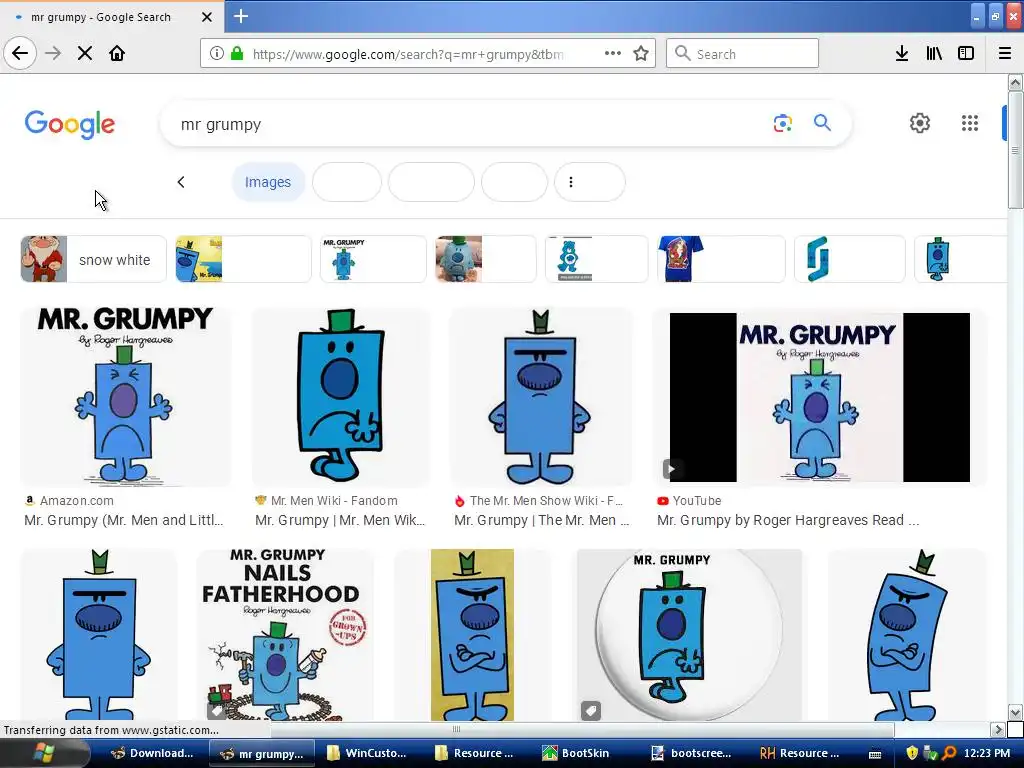Open 'Mr. Grumpy by Roger Hargreaves Read' title
The height and width of the screenshot is (768, 1024).
click(x=788, y=520)
